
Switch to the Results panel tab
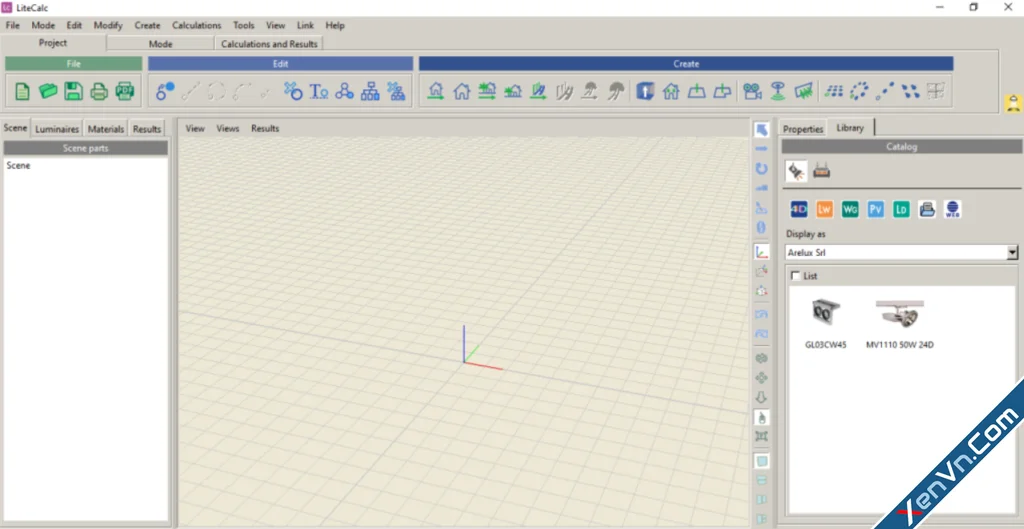(x=147, y=129)
